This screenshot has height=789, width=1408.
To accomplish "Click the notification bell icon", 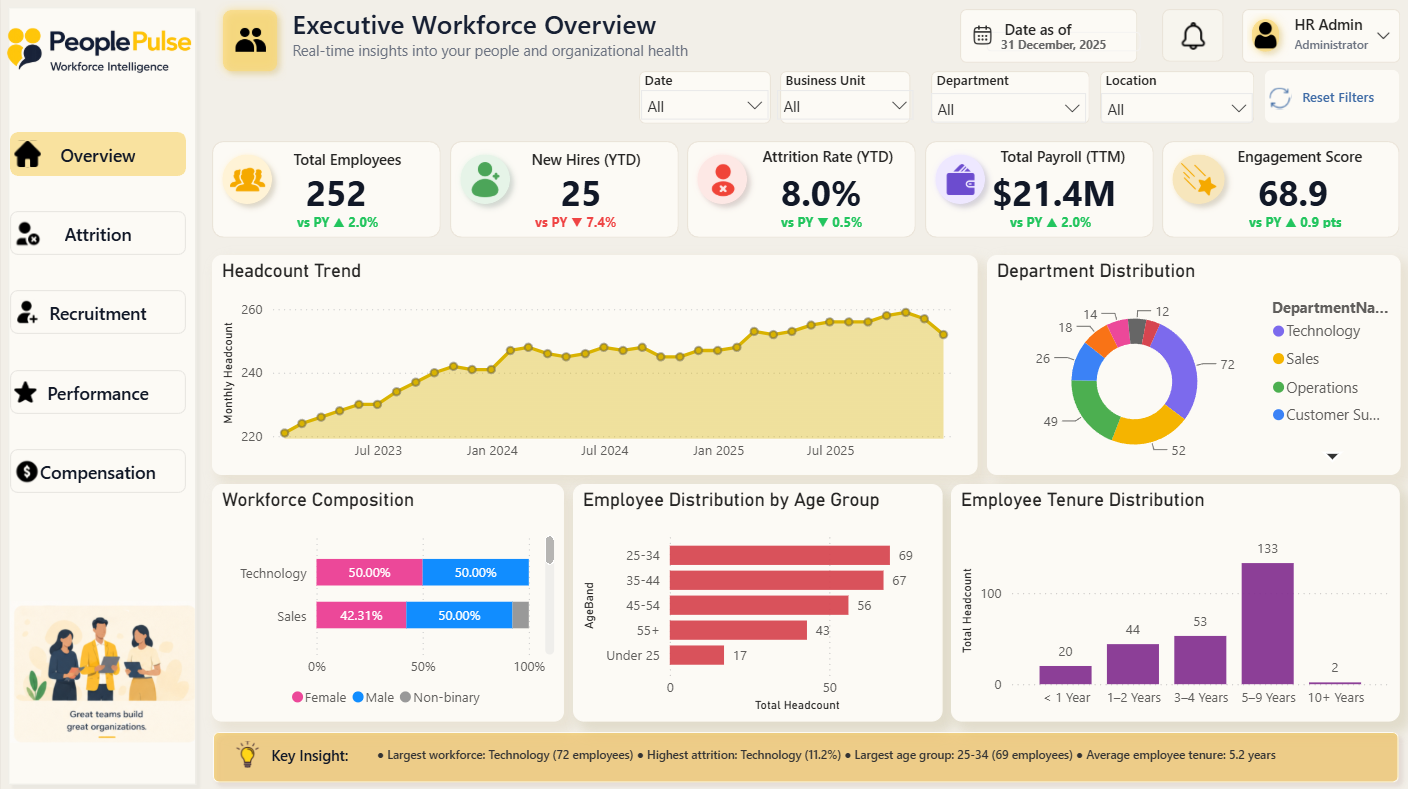I will point(1192,36).
